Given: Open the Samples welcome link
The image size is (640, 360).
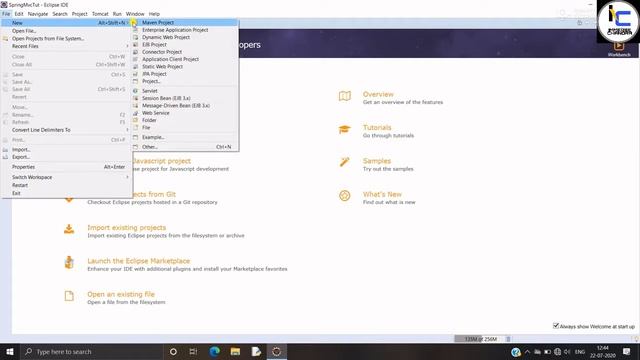Looking at the screenshot, I should pos(377,161).
